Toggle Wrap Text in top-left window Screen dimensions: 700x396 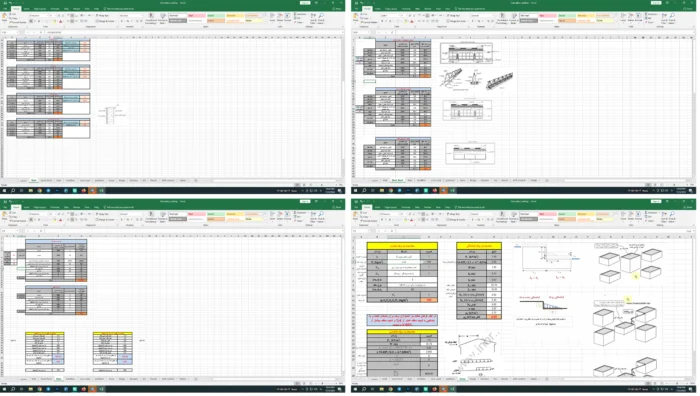[x=102, y=15]
